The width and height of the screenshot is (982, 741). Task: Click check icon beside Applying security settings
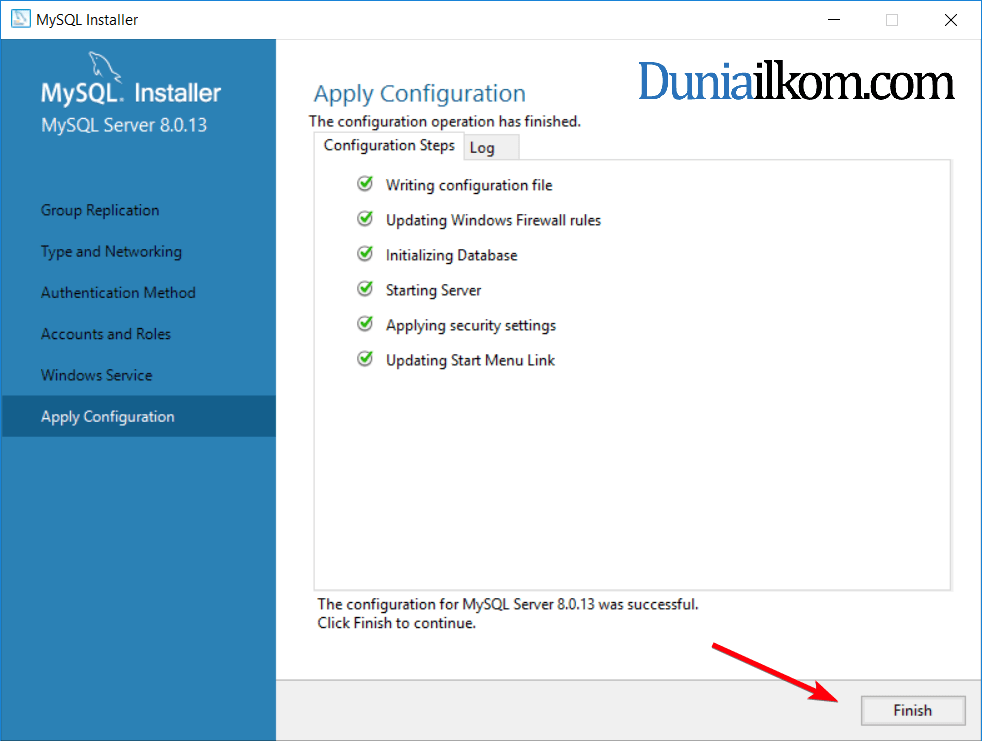click(365, 324)
